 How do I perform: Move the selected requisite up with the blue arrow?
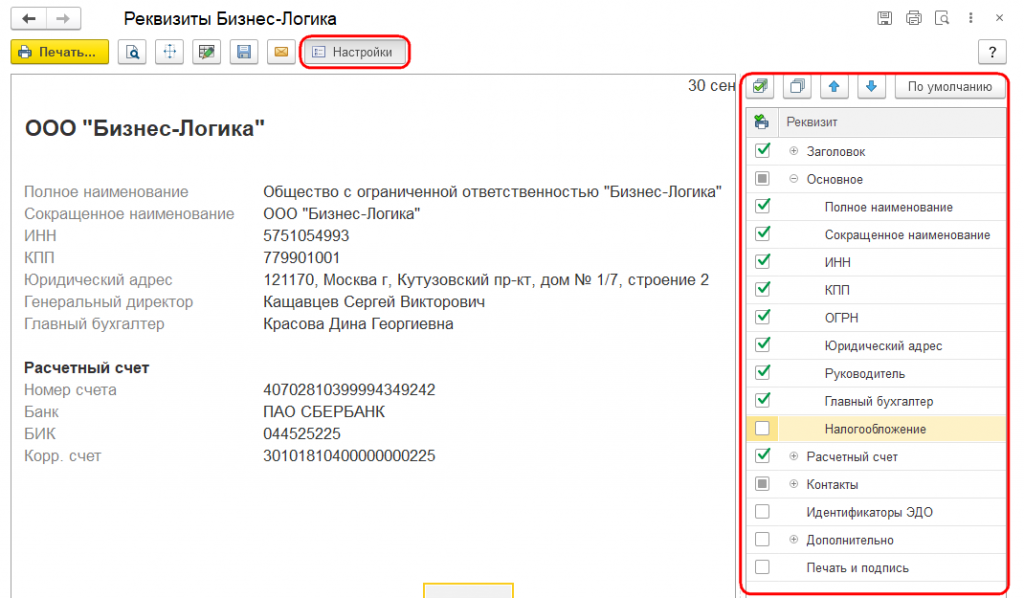click(834, 86)
